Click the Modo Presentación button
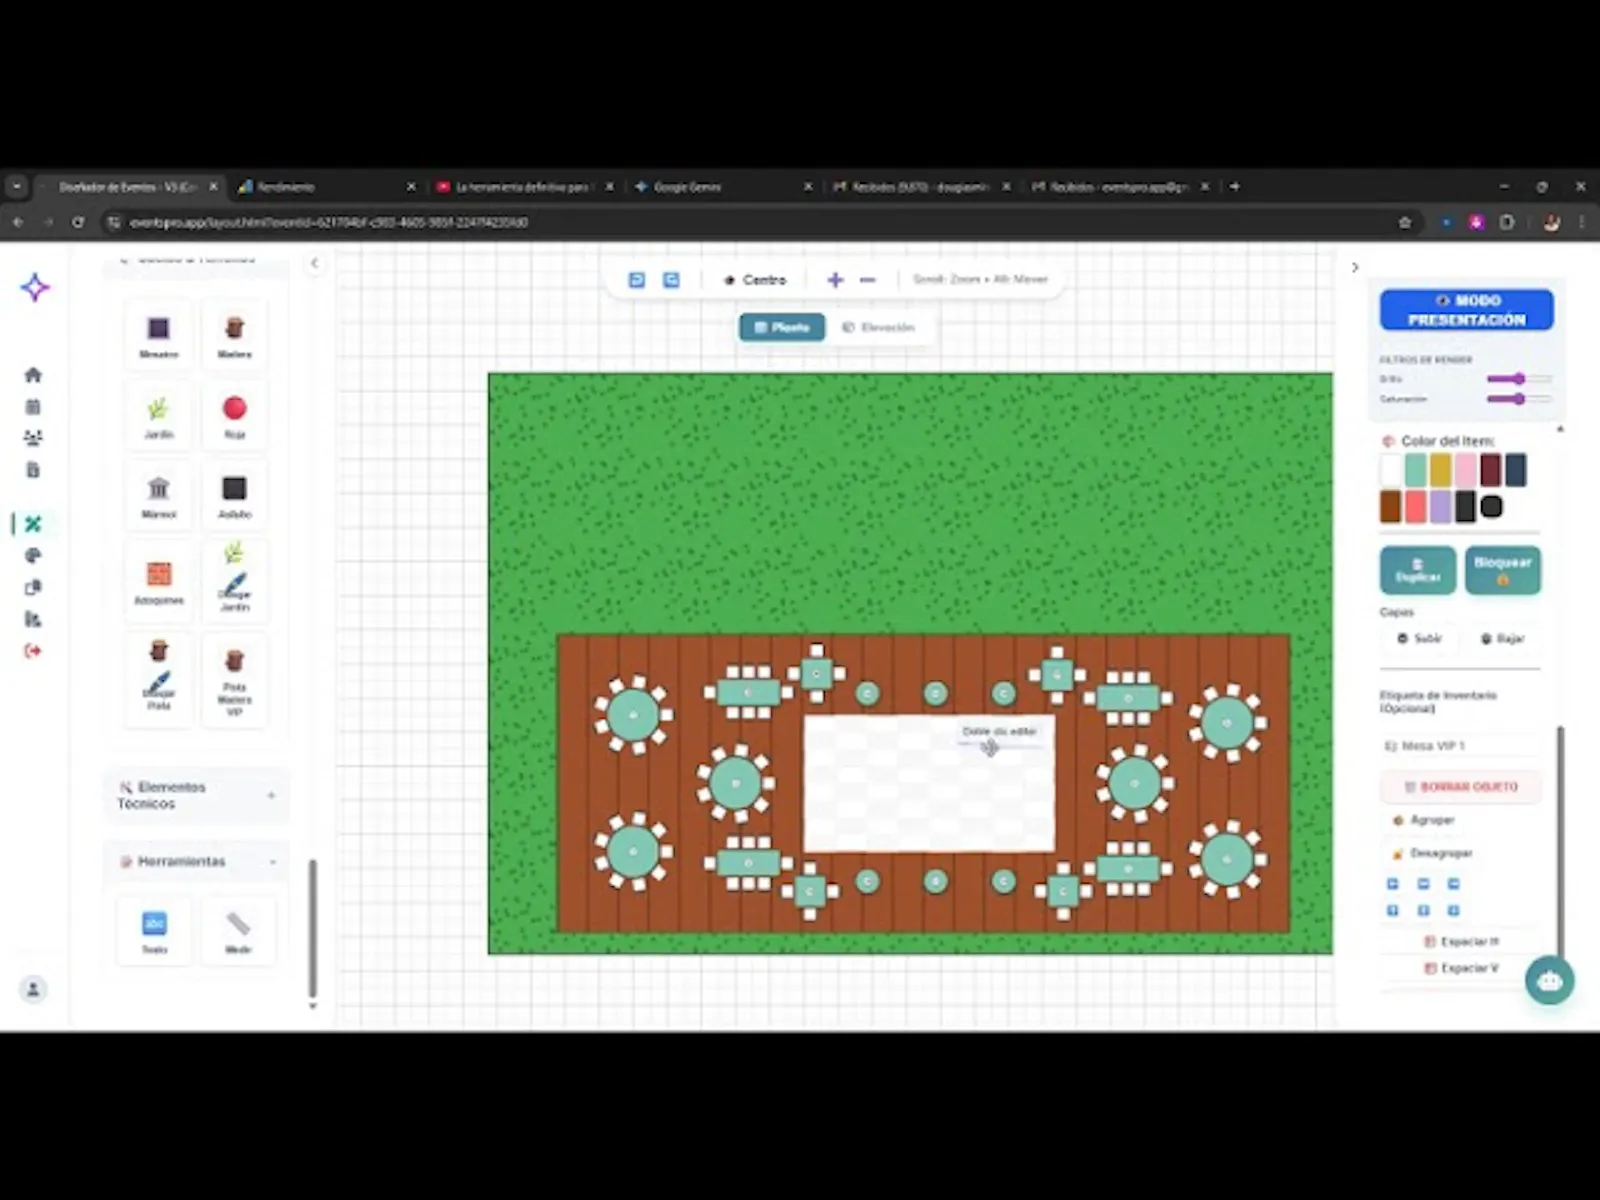The width and height of the screenshot is (1600, 1200). [1466, 310]
